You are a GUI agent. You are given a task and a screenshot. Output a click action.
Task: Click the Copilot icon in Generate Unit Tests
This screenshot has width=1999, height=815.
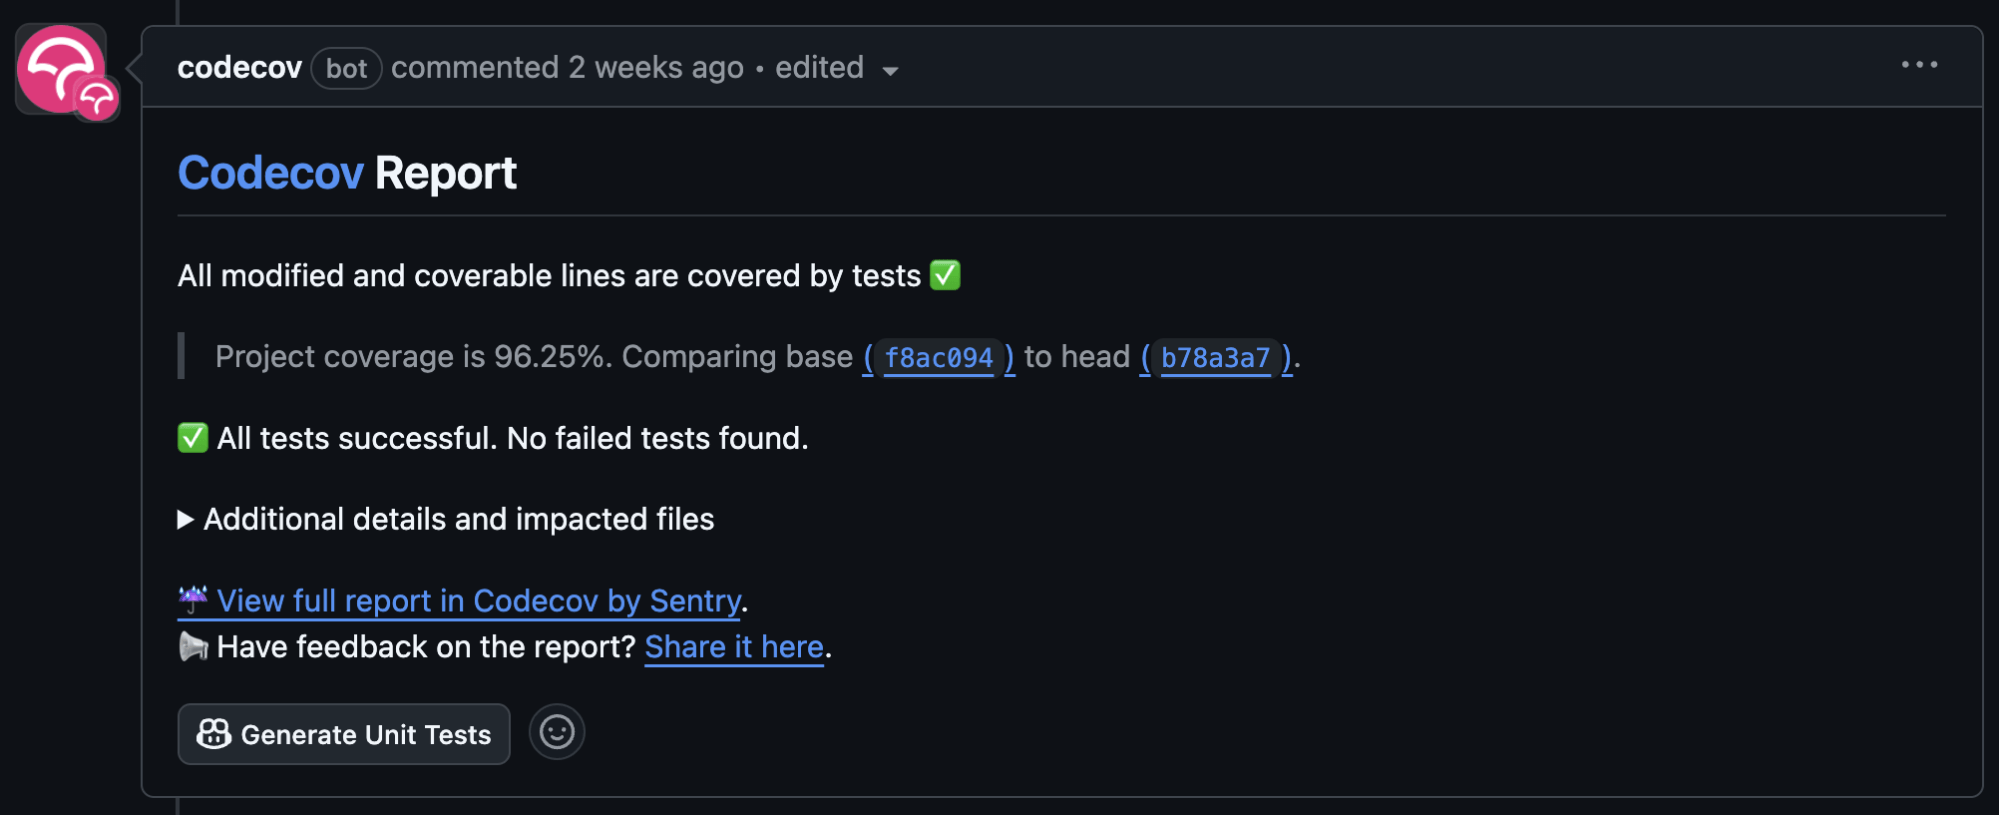212,734
